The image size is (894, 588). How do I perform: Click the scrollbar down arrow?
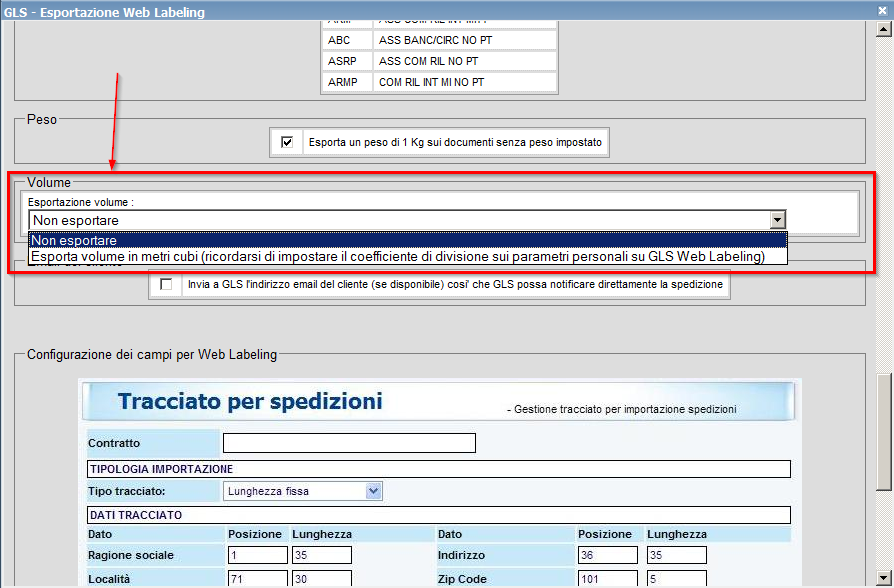tap(884, 579)
